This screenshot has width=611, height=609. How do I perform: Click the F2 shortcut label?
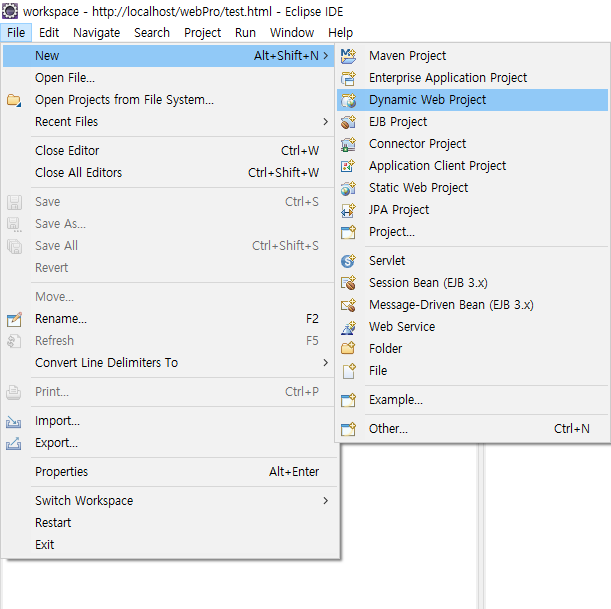pyautogui.click(x=312, y=319)
